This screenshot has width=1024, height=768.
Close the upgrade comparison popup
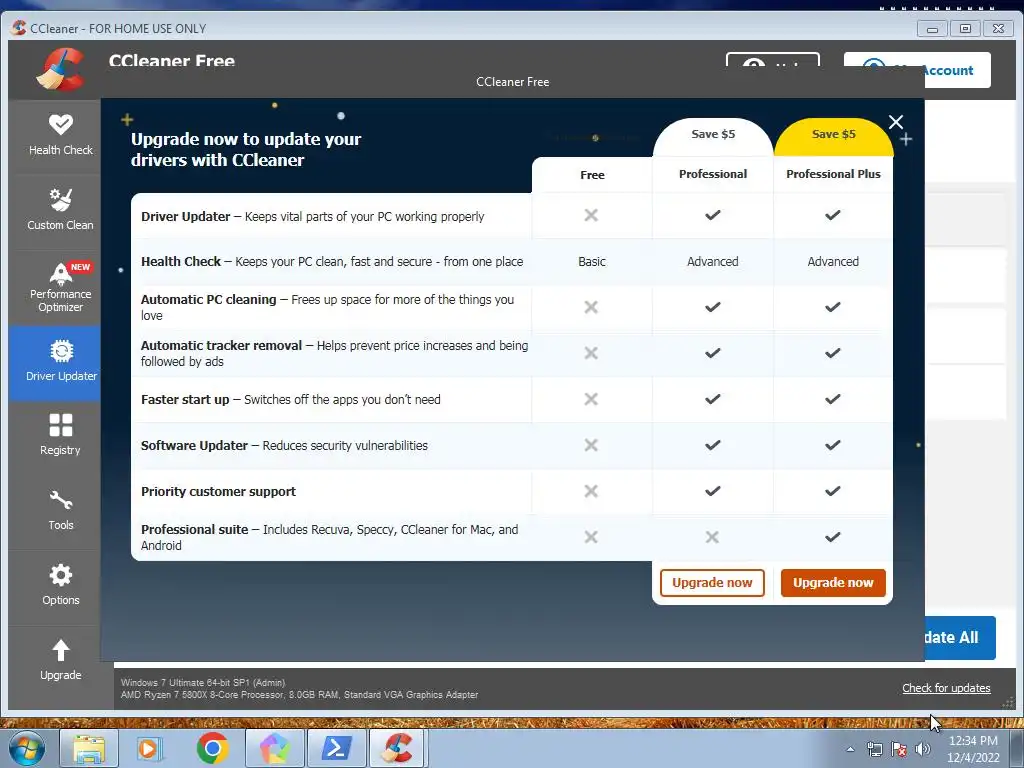click(896, 122)
